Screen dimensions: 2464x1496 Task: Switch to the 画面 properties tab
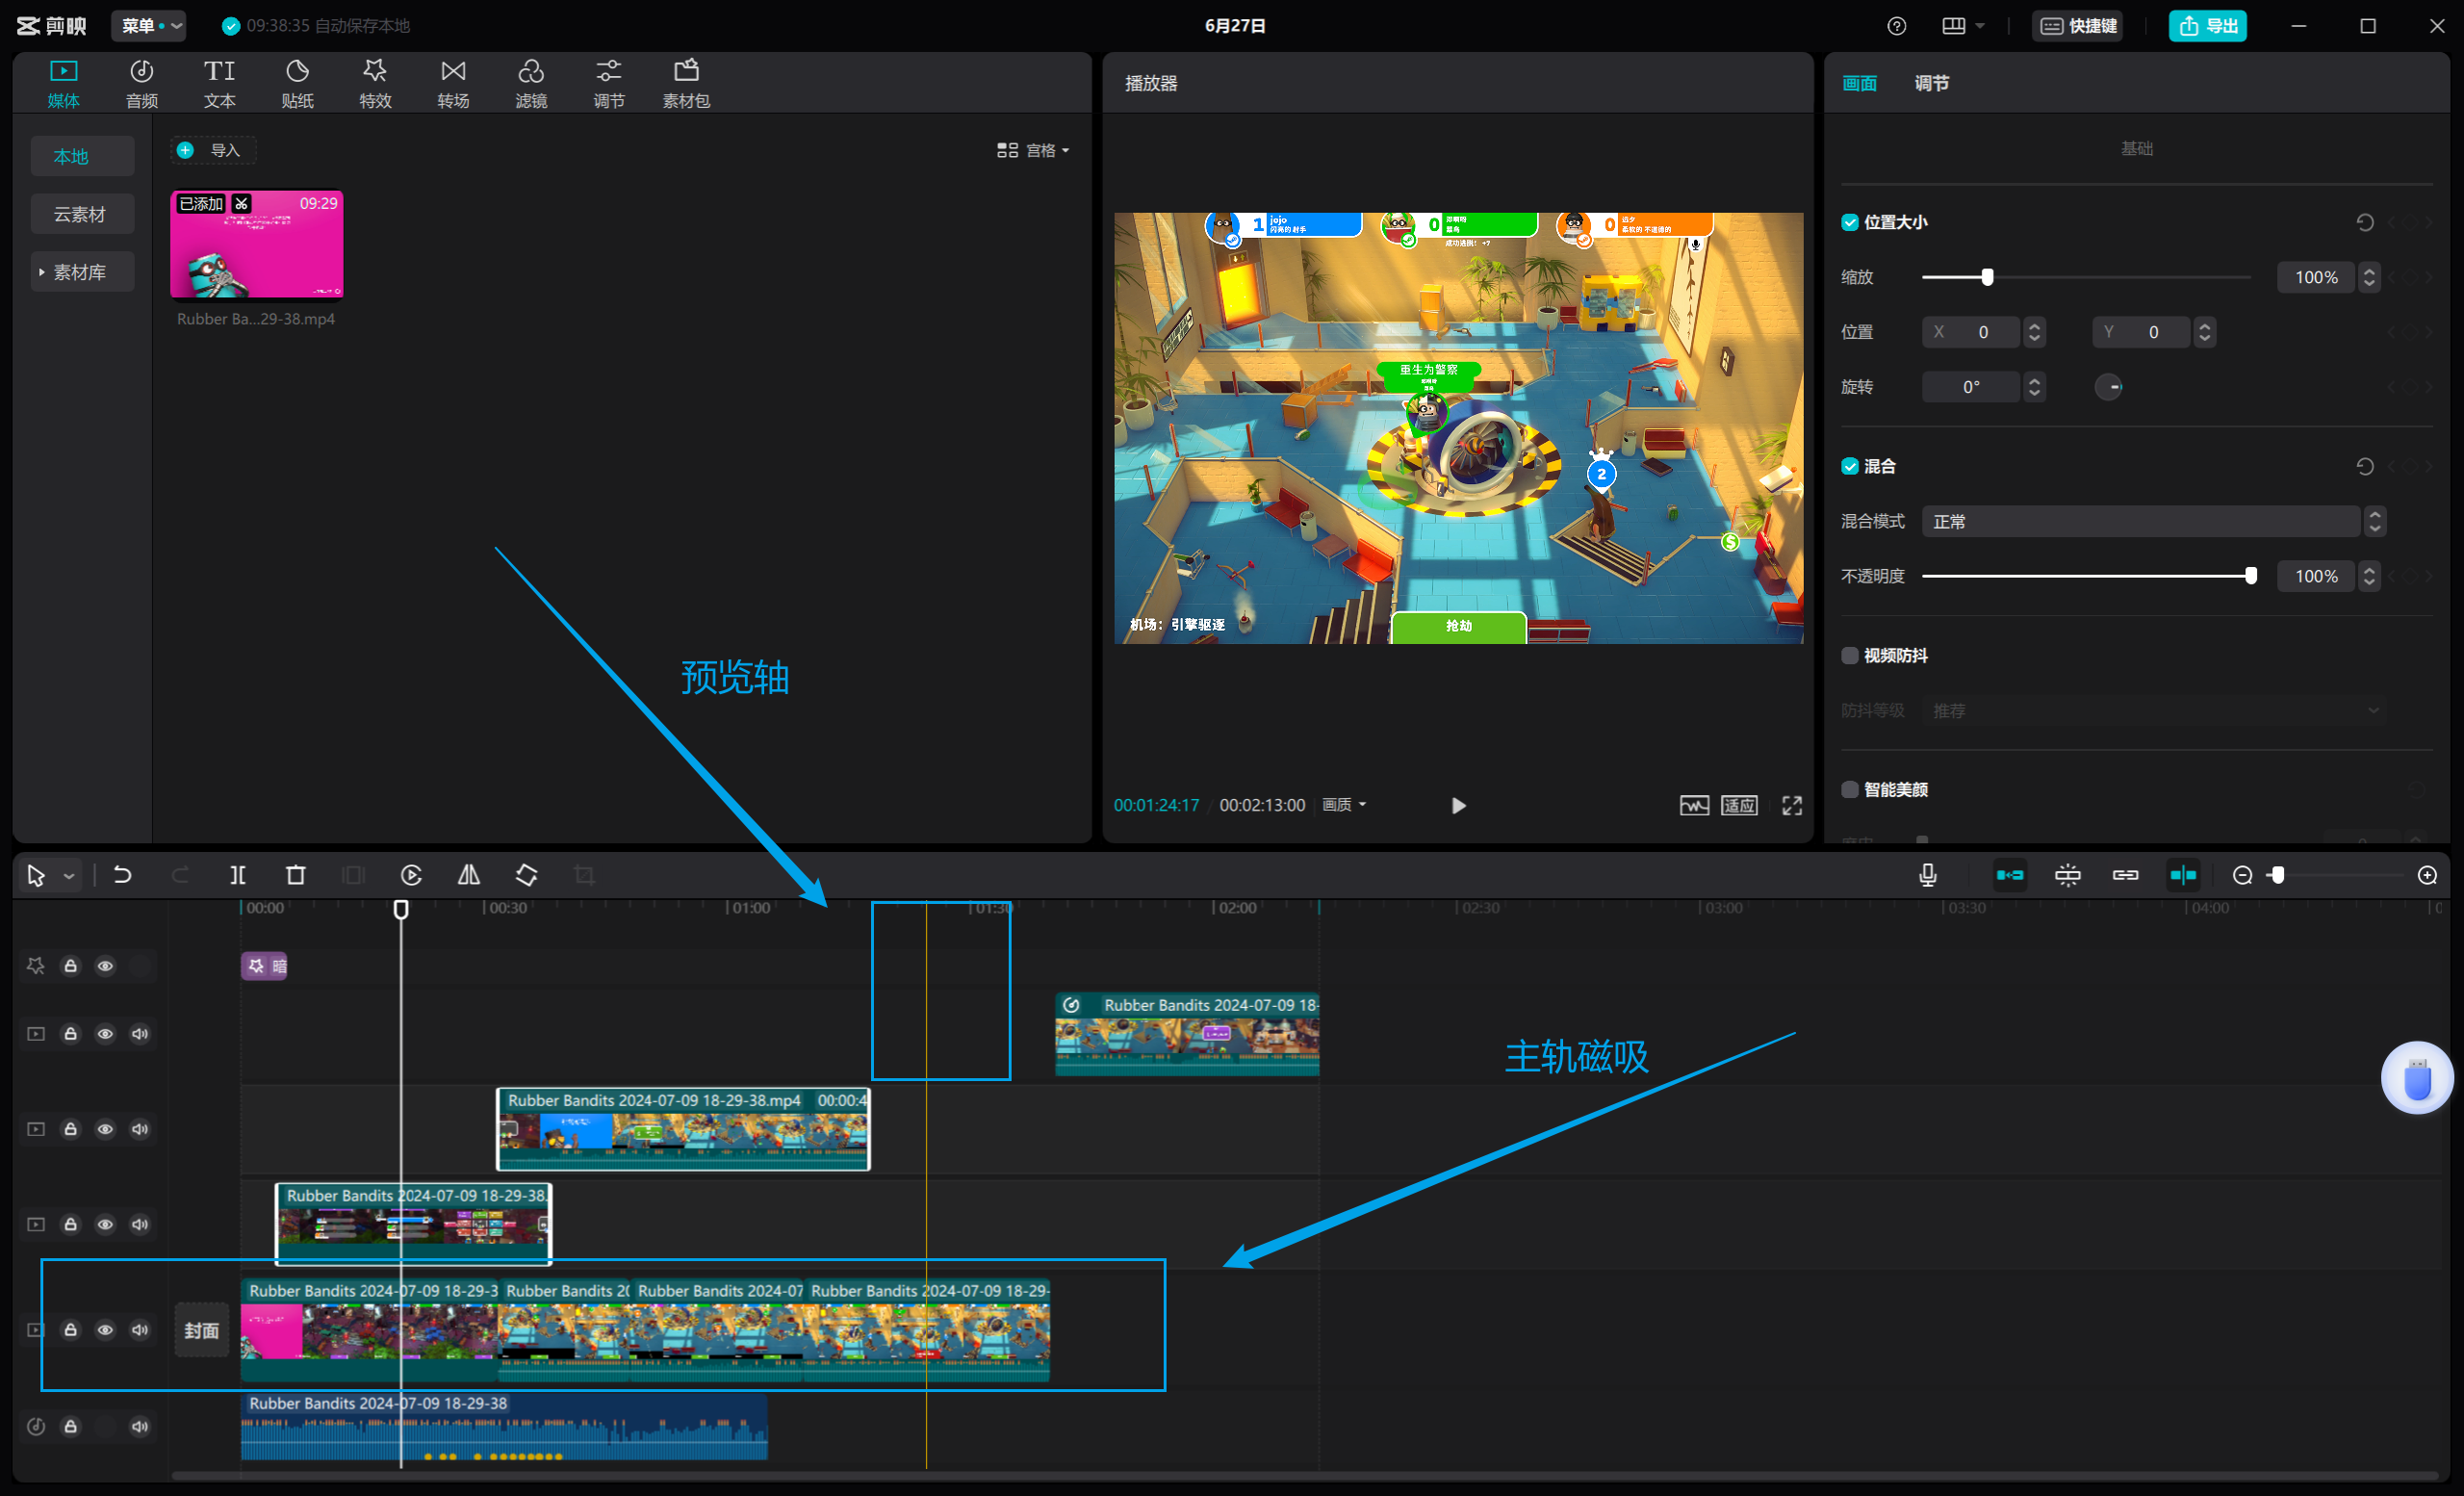pos(1859,83)
